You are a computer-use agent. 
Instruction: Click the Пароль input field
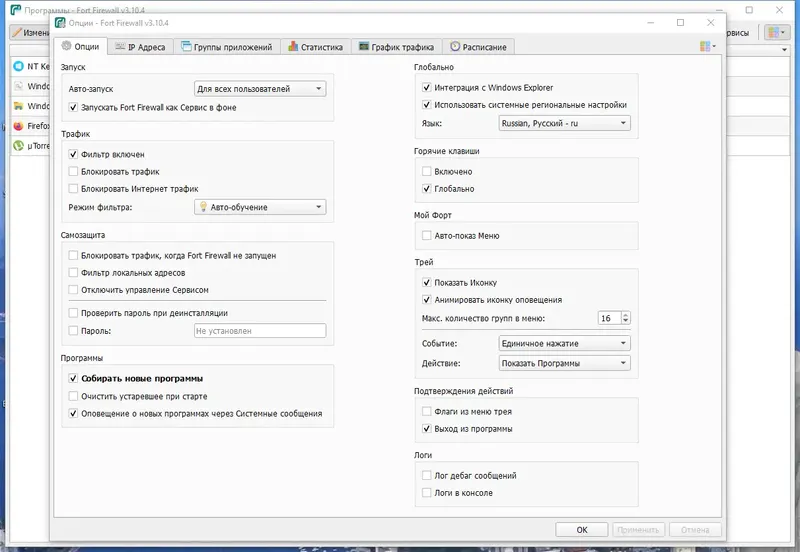[x=260, y=331]
